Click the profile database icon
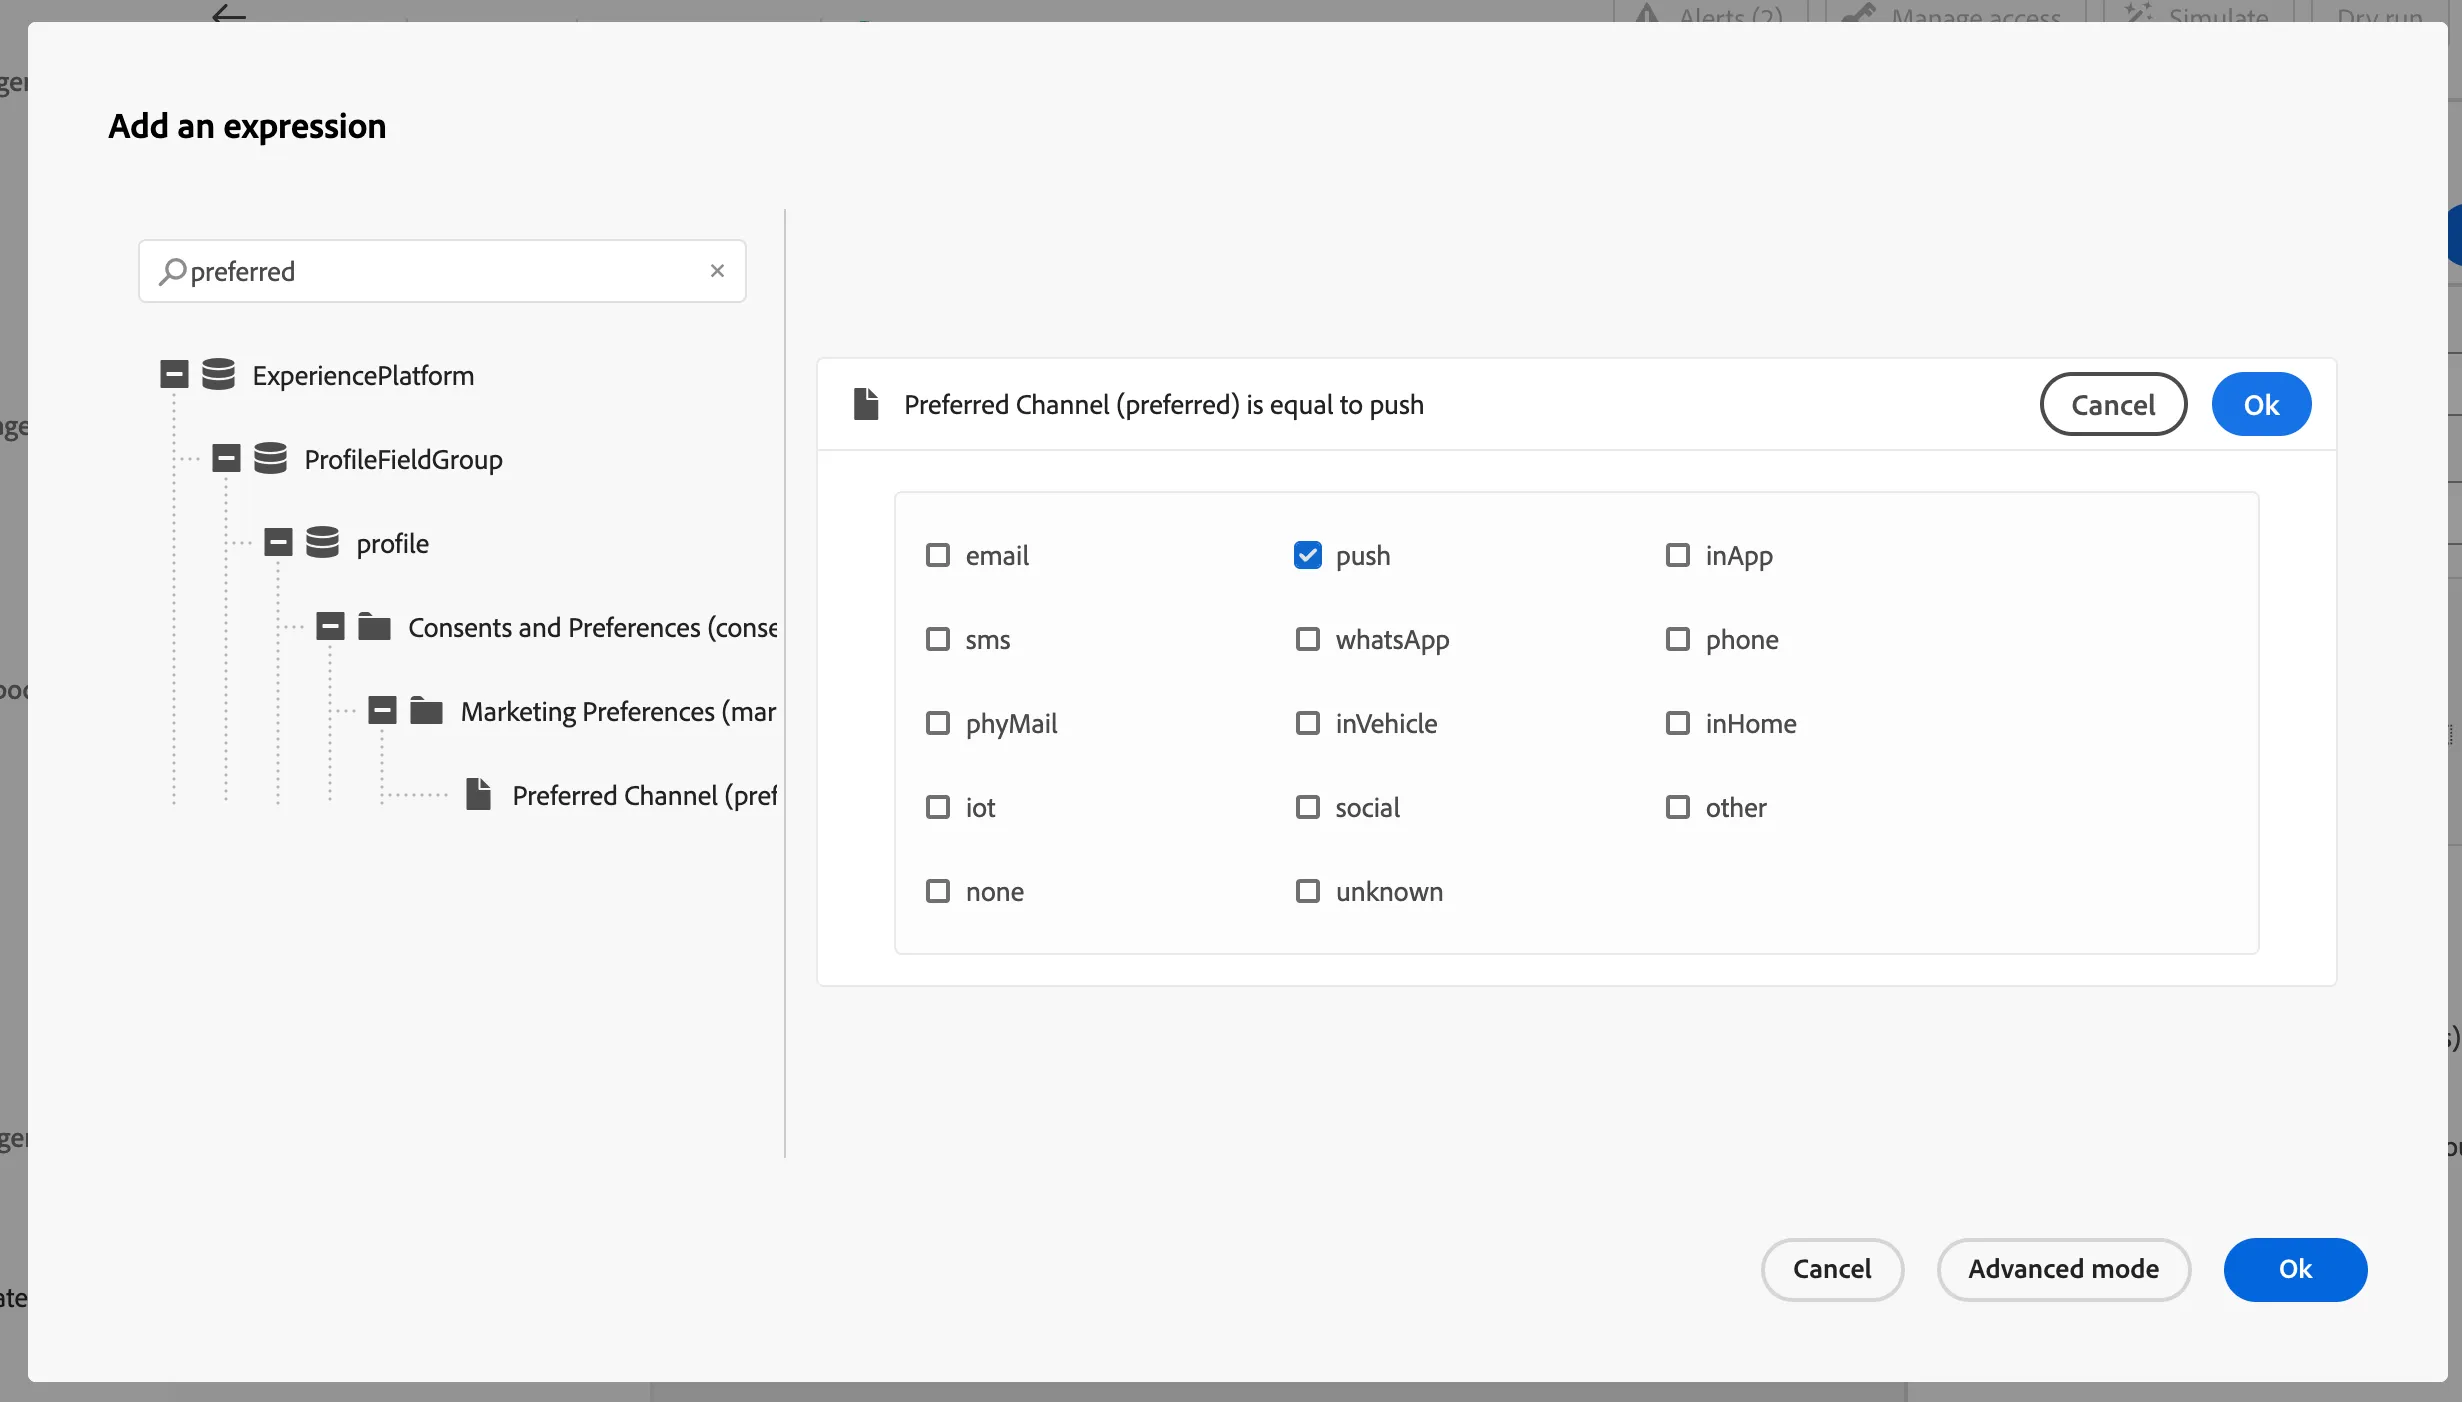 point(322,543)
